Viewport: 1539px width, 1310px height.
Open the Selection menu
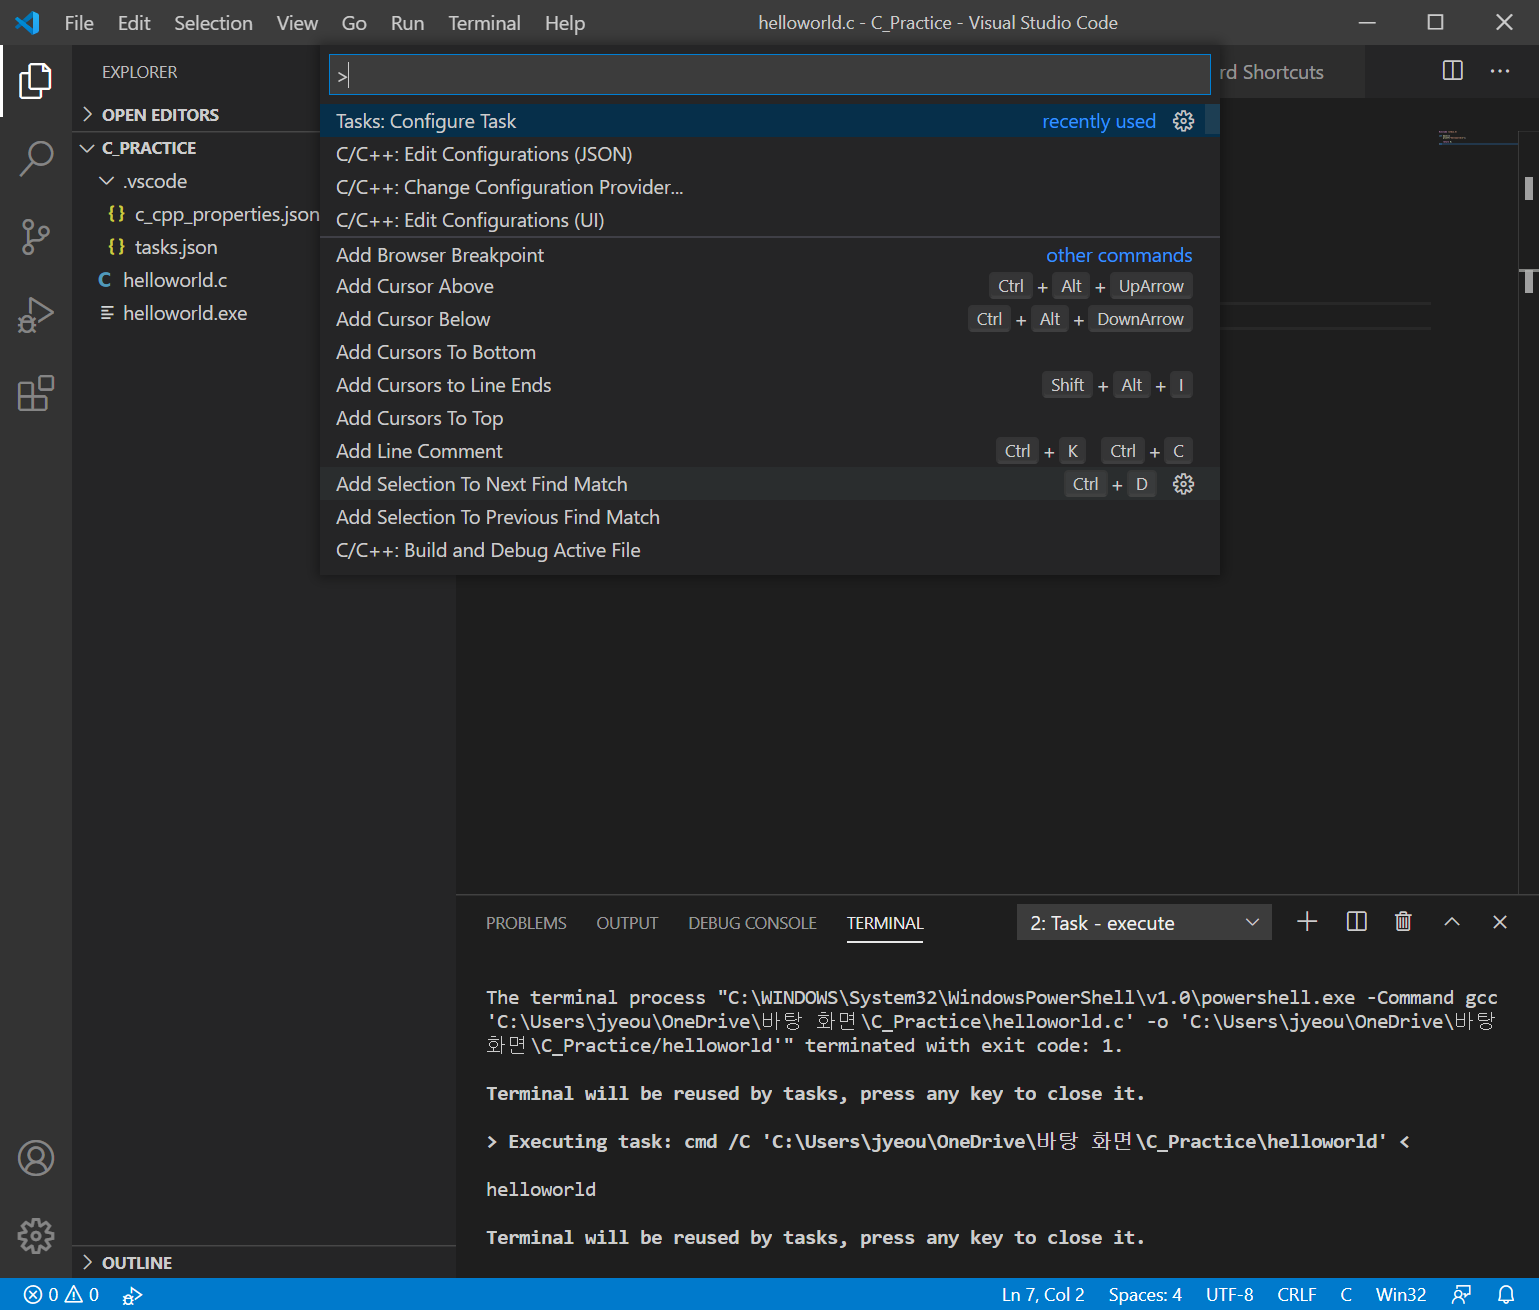213,23
